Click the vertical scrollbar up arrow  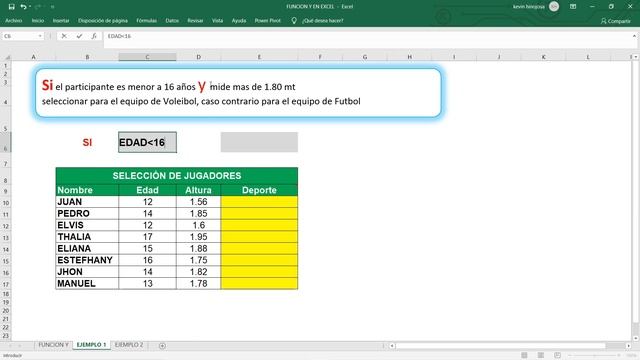(636, 57)
